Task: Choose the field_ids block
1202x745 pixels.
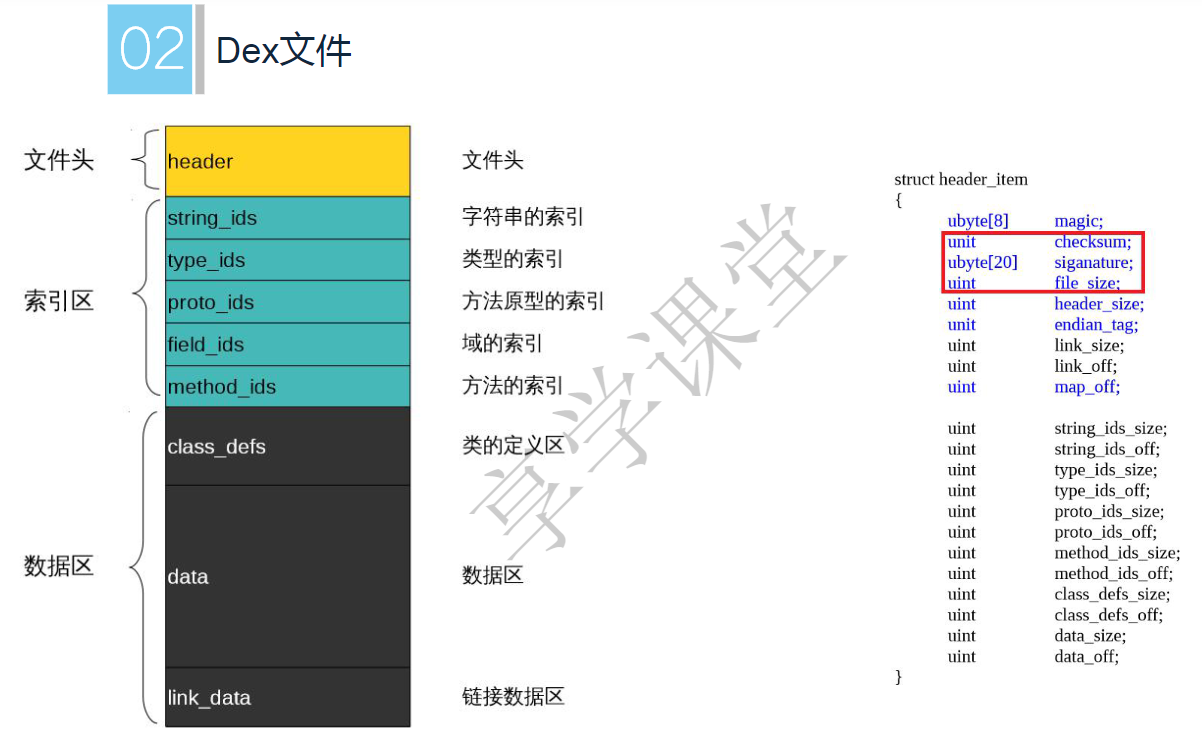Action: [288, 344]
